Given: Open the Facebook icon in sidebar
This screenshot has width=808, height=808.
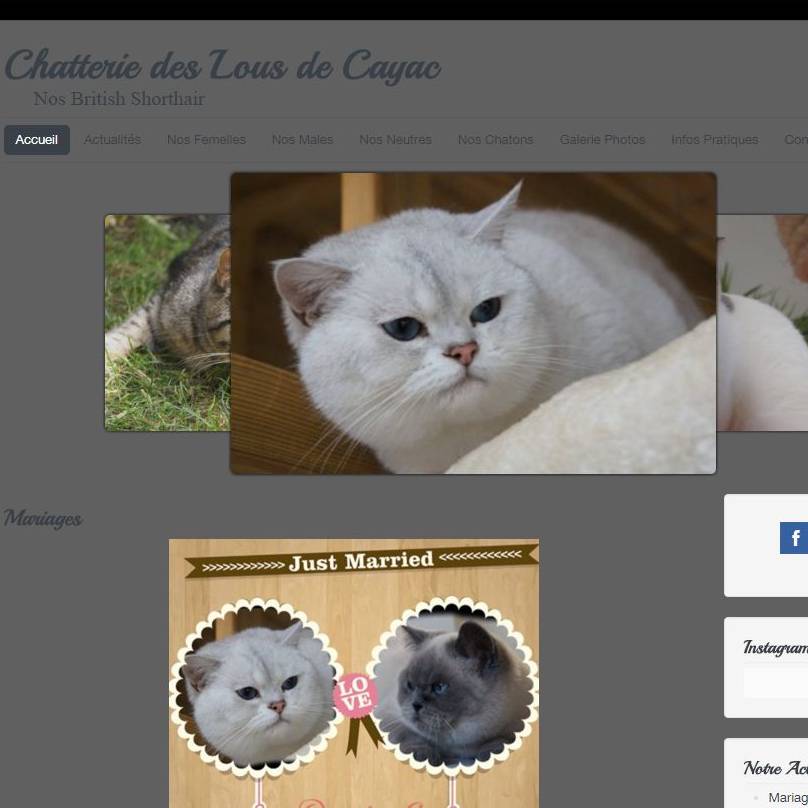Looking at the screenshot, I should 794,538.
